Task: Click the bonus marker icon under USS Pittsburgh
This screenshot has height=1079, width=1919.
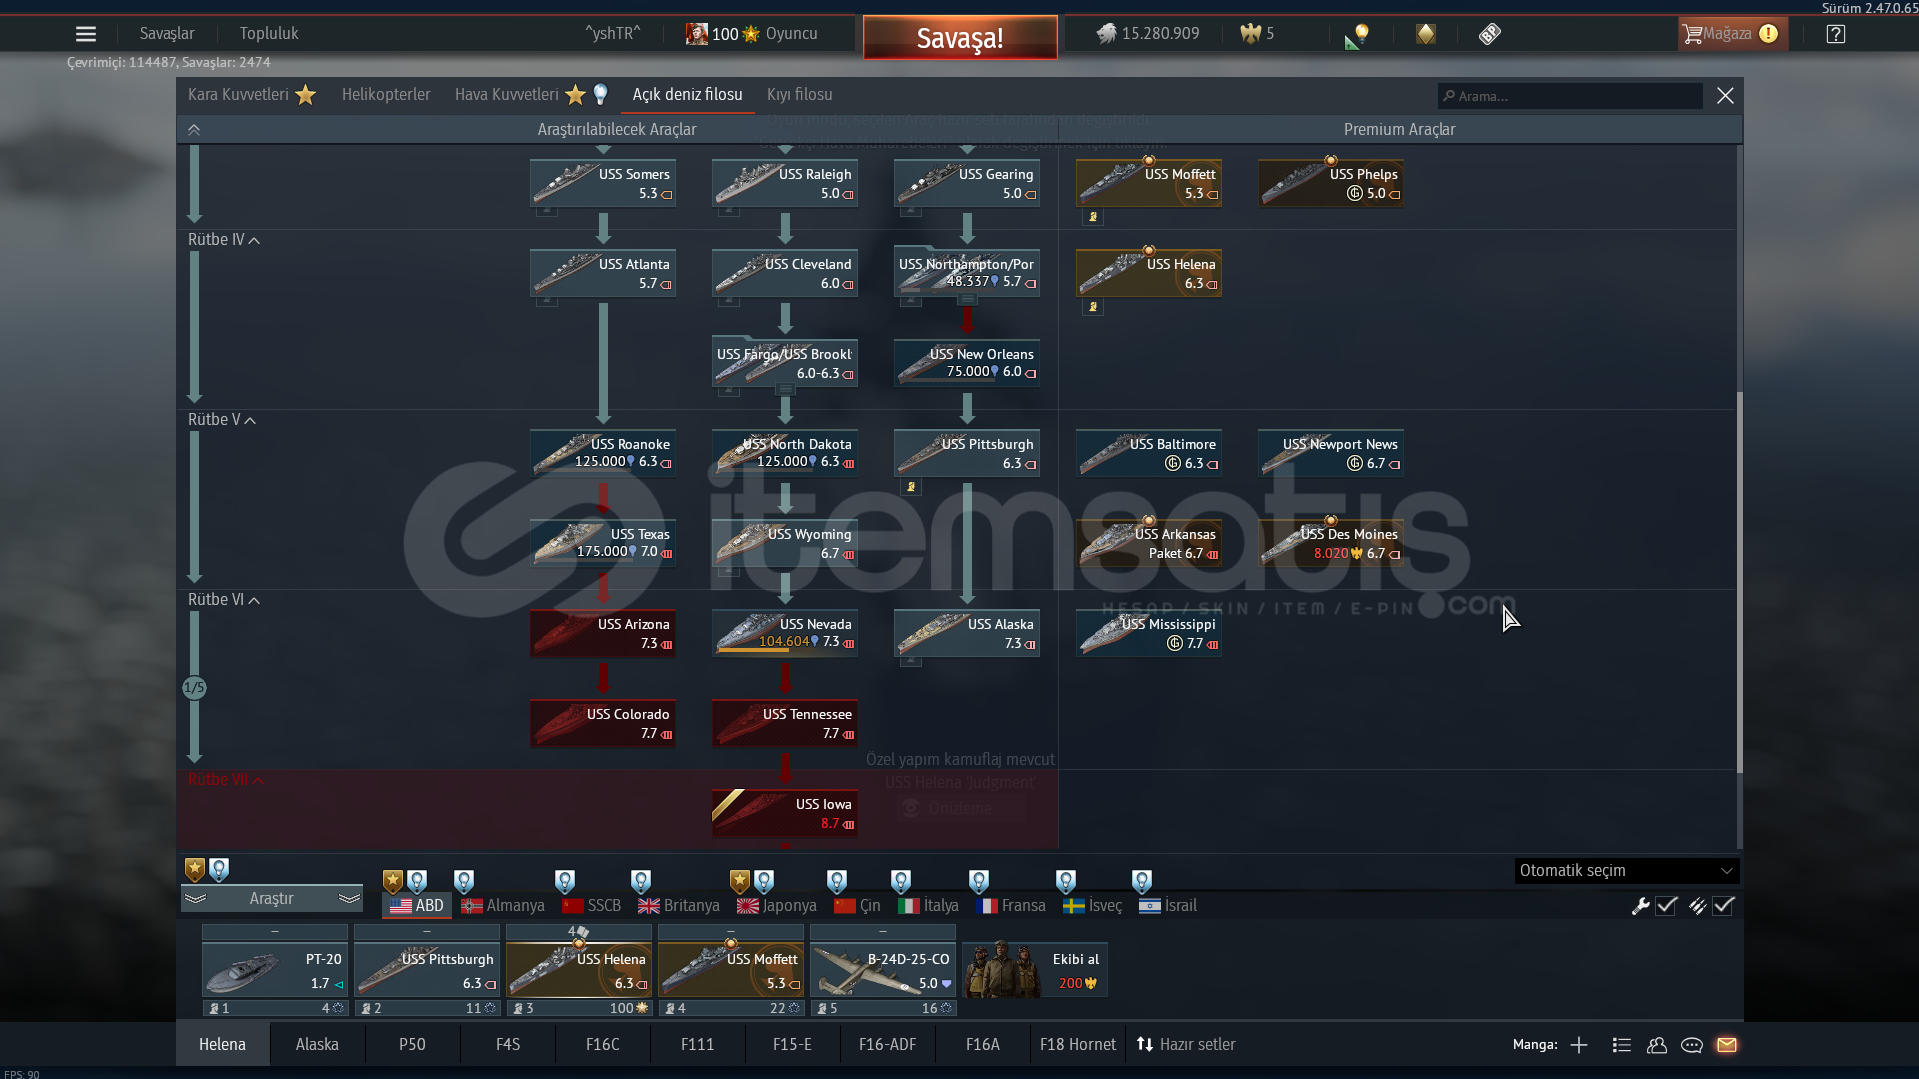Action: [911, 487]
